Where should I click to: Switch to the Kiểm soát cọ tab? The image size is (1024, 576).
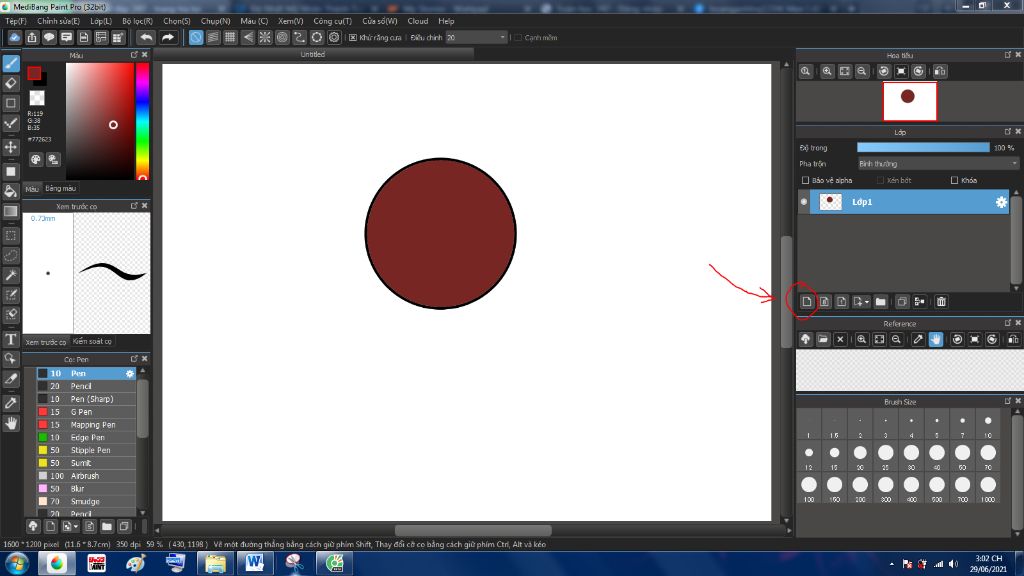92,342
